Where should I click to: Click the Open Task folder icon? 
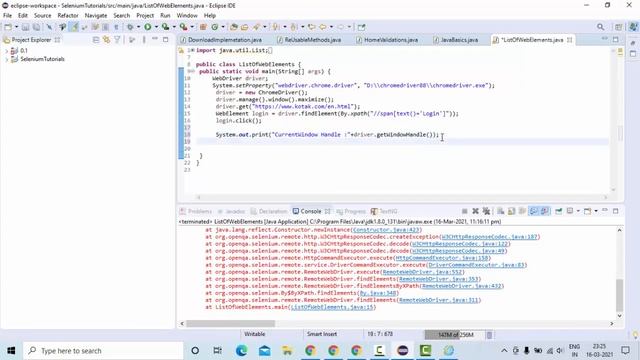click(x=244, y=27)
